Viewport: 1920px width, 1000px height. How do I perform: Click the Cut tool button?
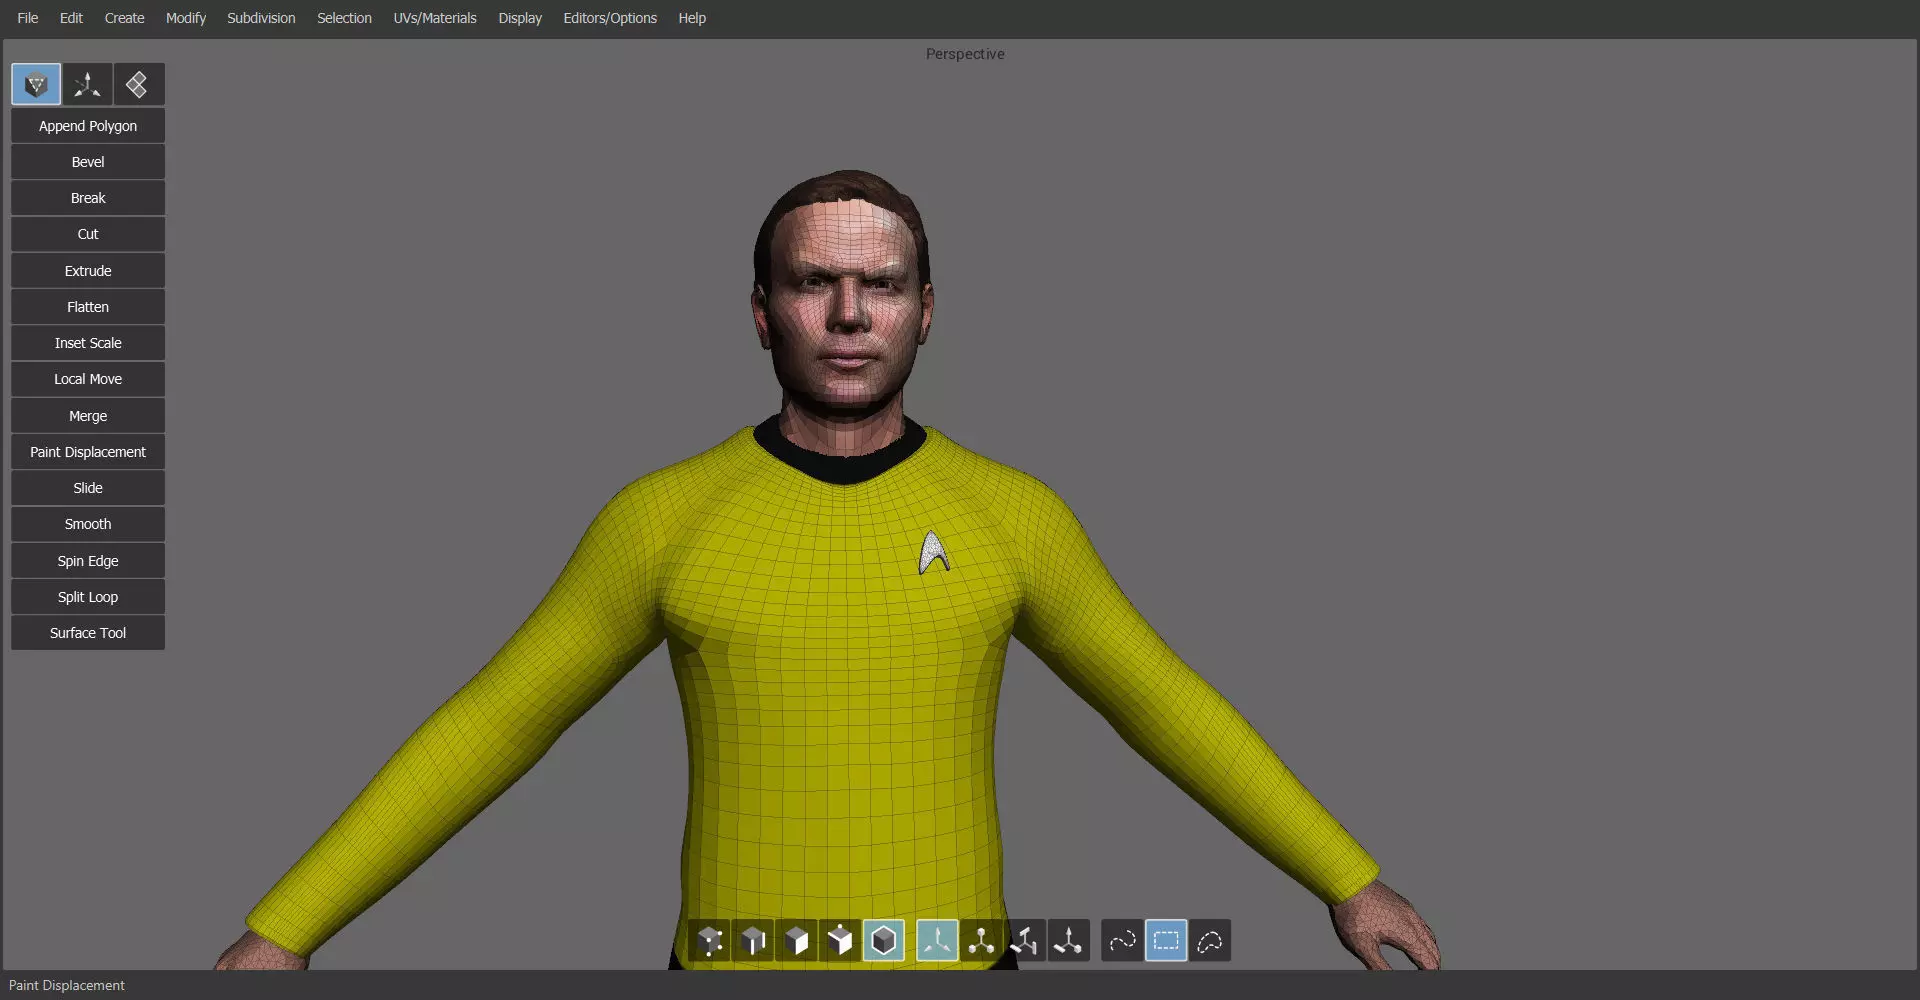pos(88,234)
